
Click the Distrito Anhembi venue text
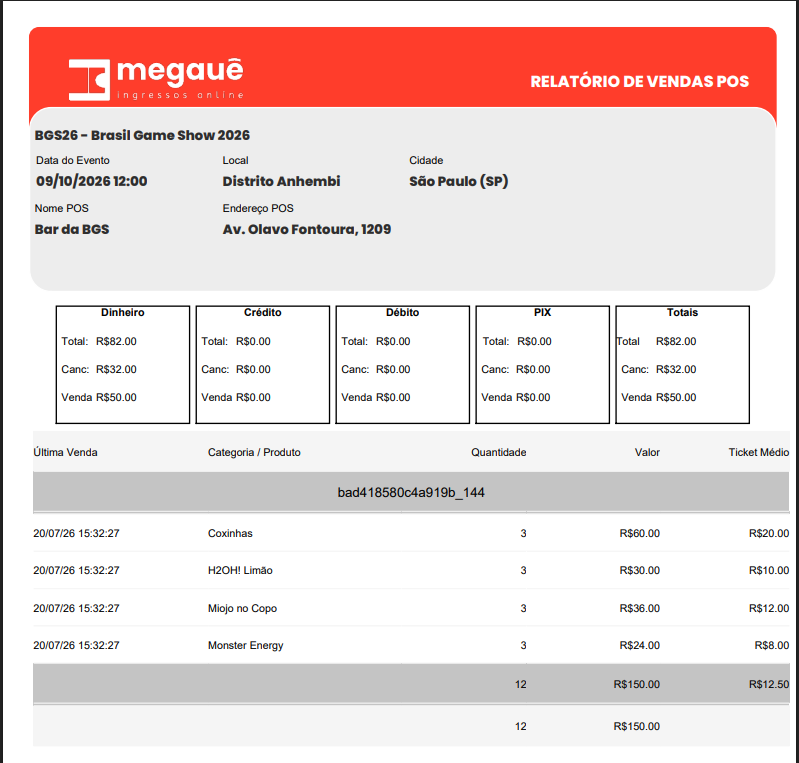281,181
